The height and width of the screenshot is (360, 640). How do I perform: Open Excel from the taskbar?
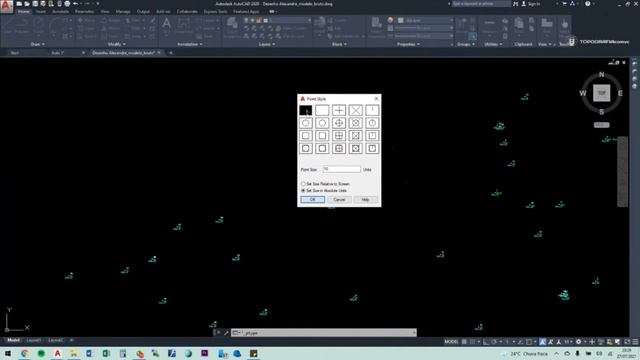point(106,353)
